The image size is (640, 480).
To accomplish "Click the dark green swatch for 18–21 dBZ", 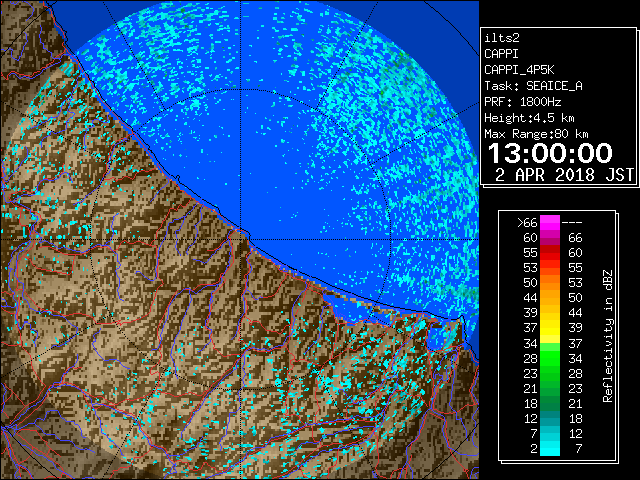I will pos(550,403).
